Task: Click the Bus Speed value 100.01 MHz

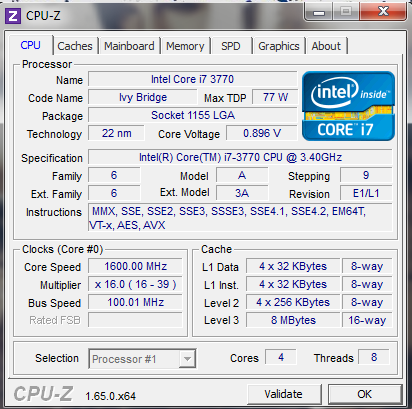Action: (135, 302)
